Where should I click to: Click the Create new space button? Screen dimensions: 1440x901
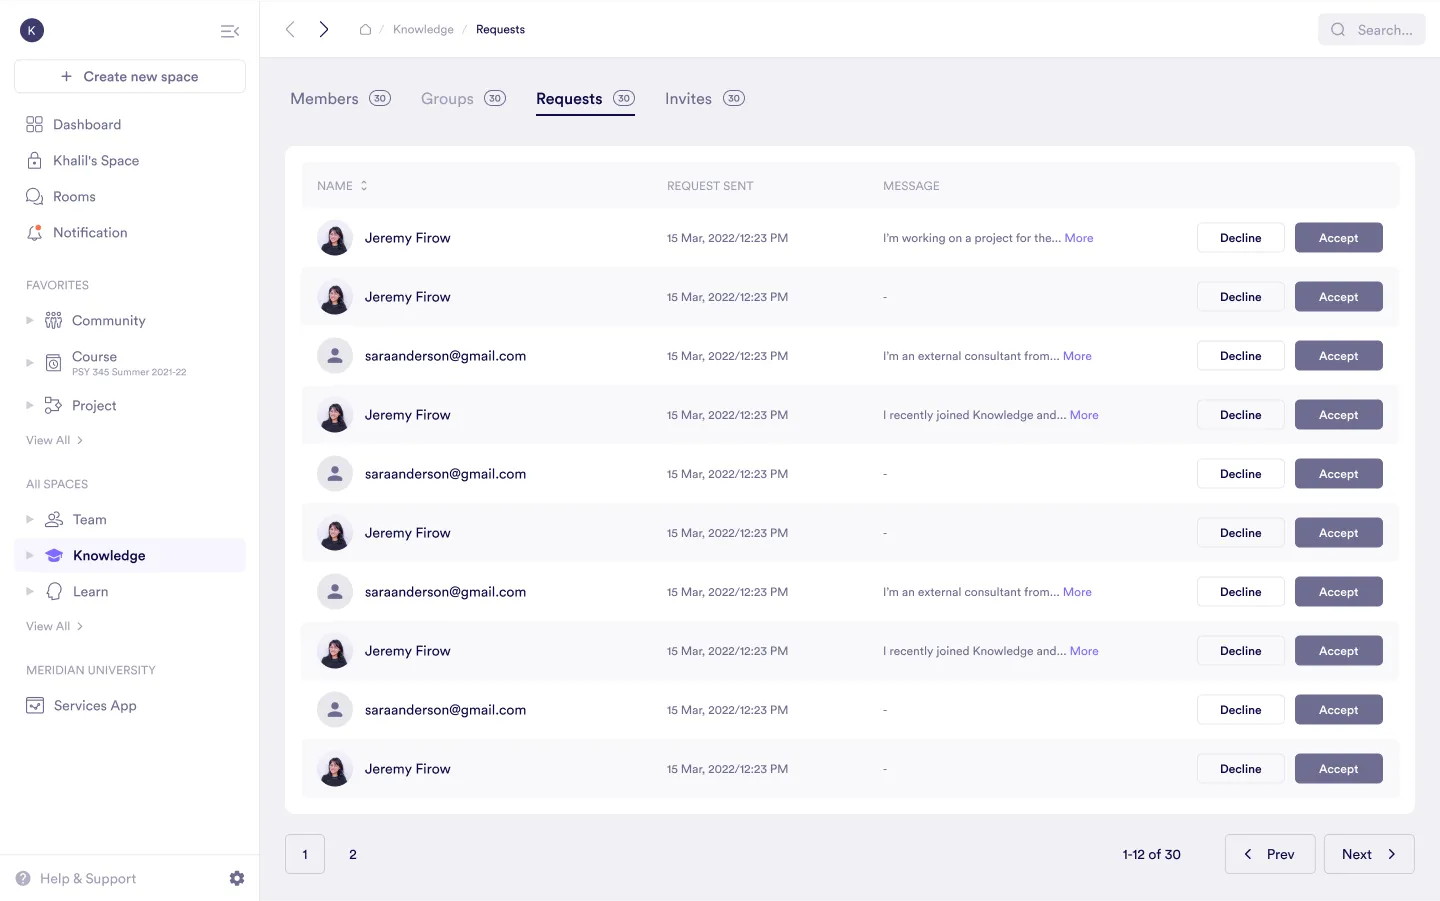(x=129, y=76)
